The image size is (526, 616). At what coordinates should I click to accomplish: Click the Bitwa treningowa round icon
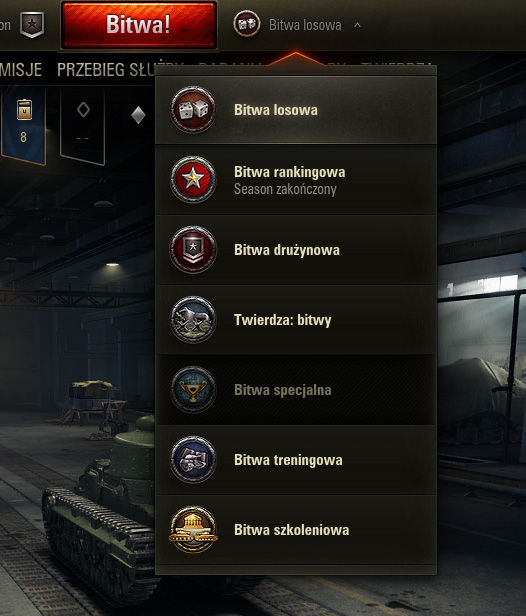point(193,459)
